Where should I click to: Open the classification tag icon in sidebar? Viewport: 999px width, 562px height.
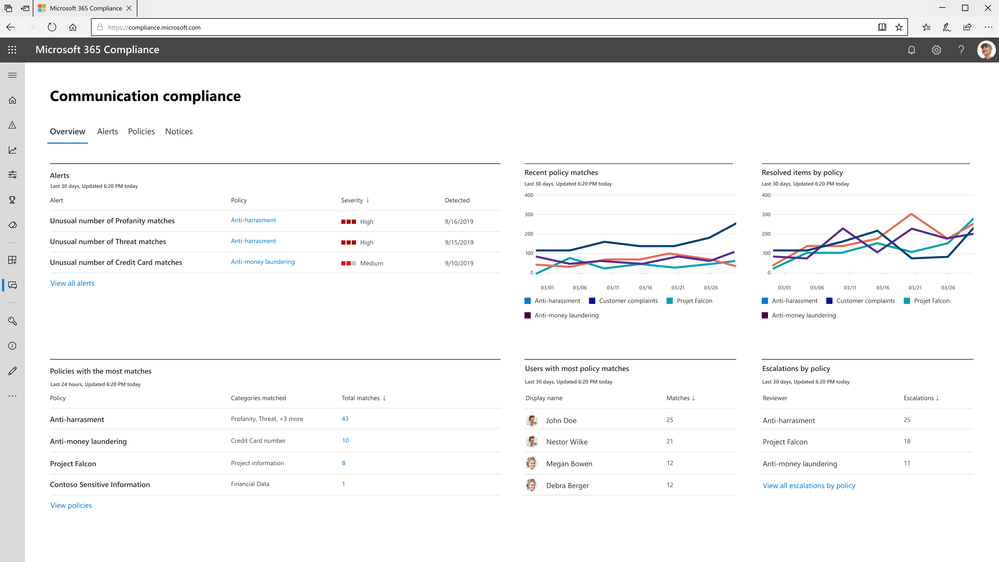[x=12, y=225]
